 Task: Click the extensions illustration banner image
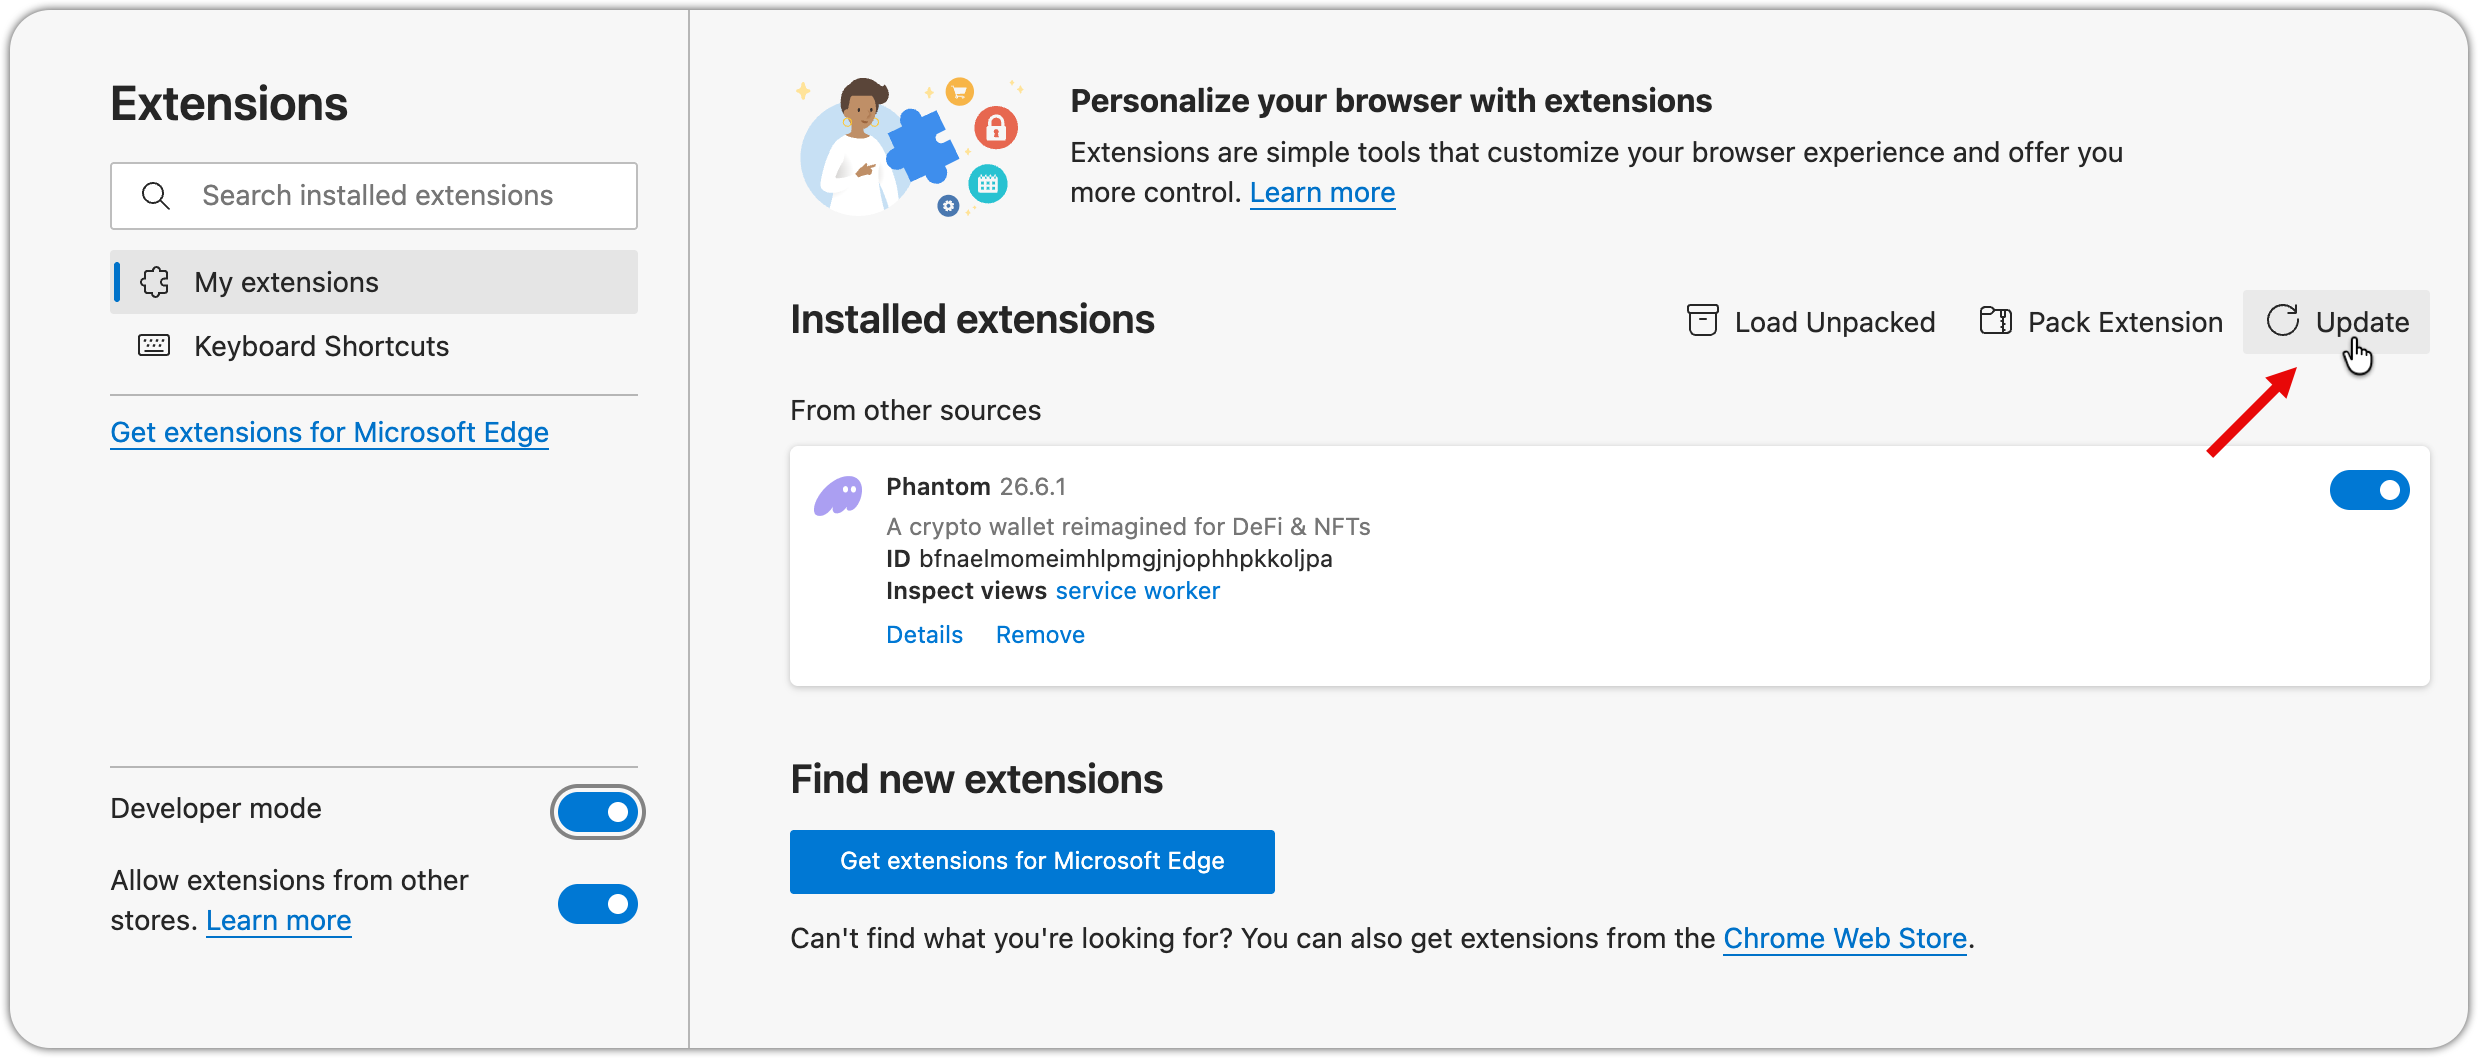[x=908, y=148]
